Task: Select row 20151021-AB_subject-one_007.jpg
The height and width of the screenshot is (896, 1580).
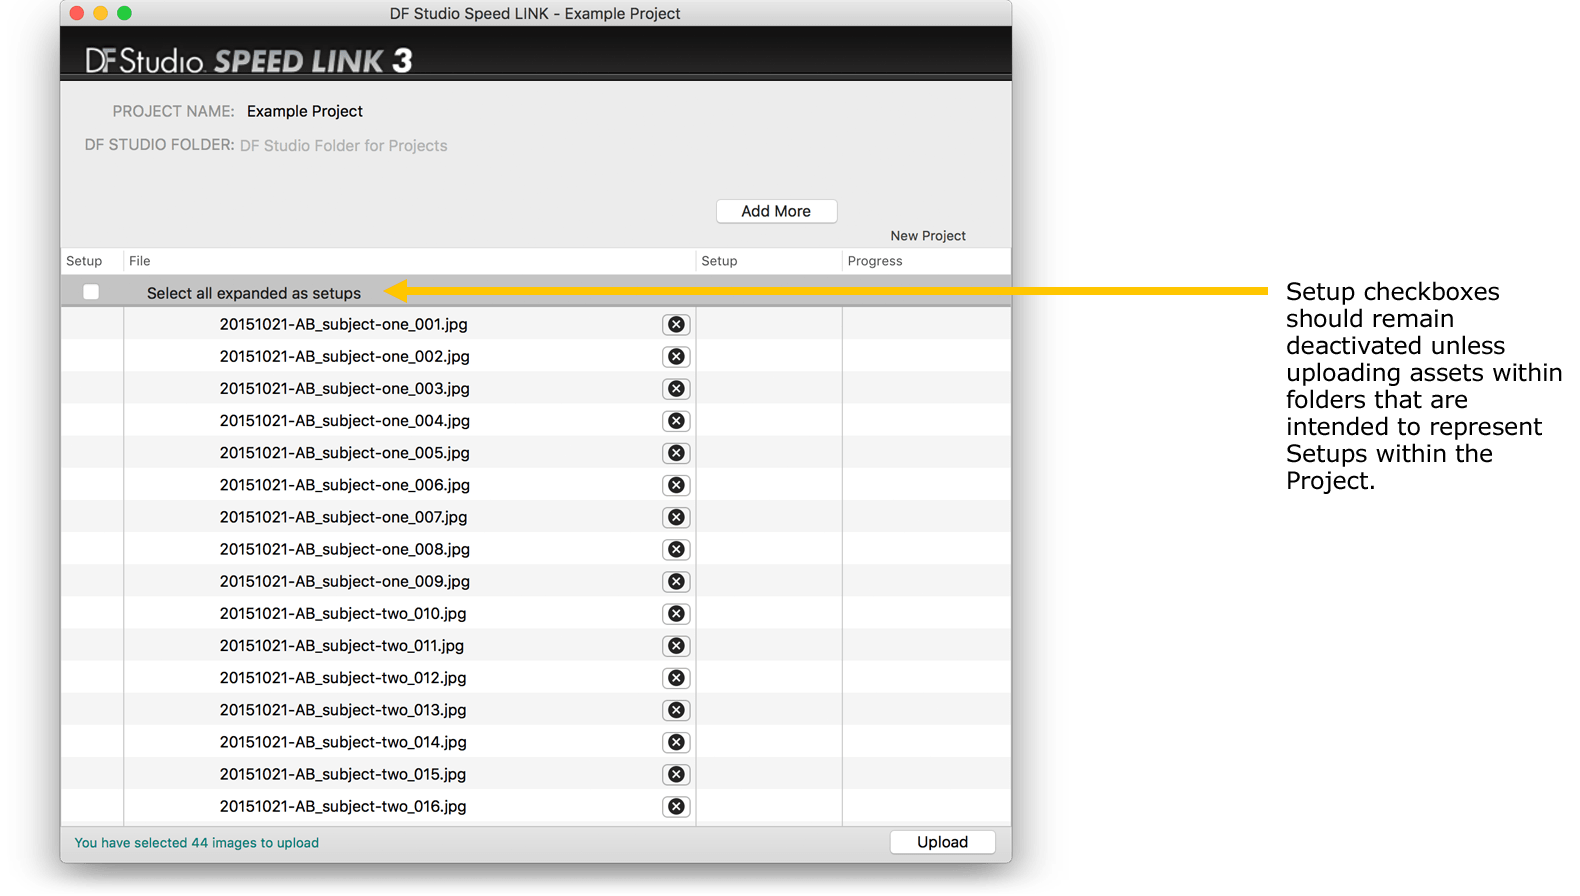Action: click(536, 517)
